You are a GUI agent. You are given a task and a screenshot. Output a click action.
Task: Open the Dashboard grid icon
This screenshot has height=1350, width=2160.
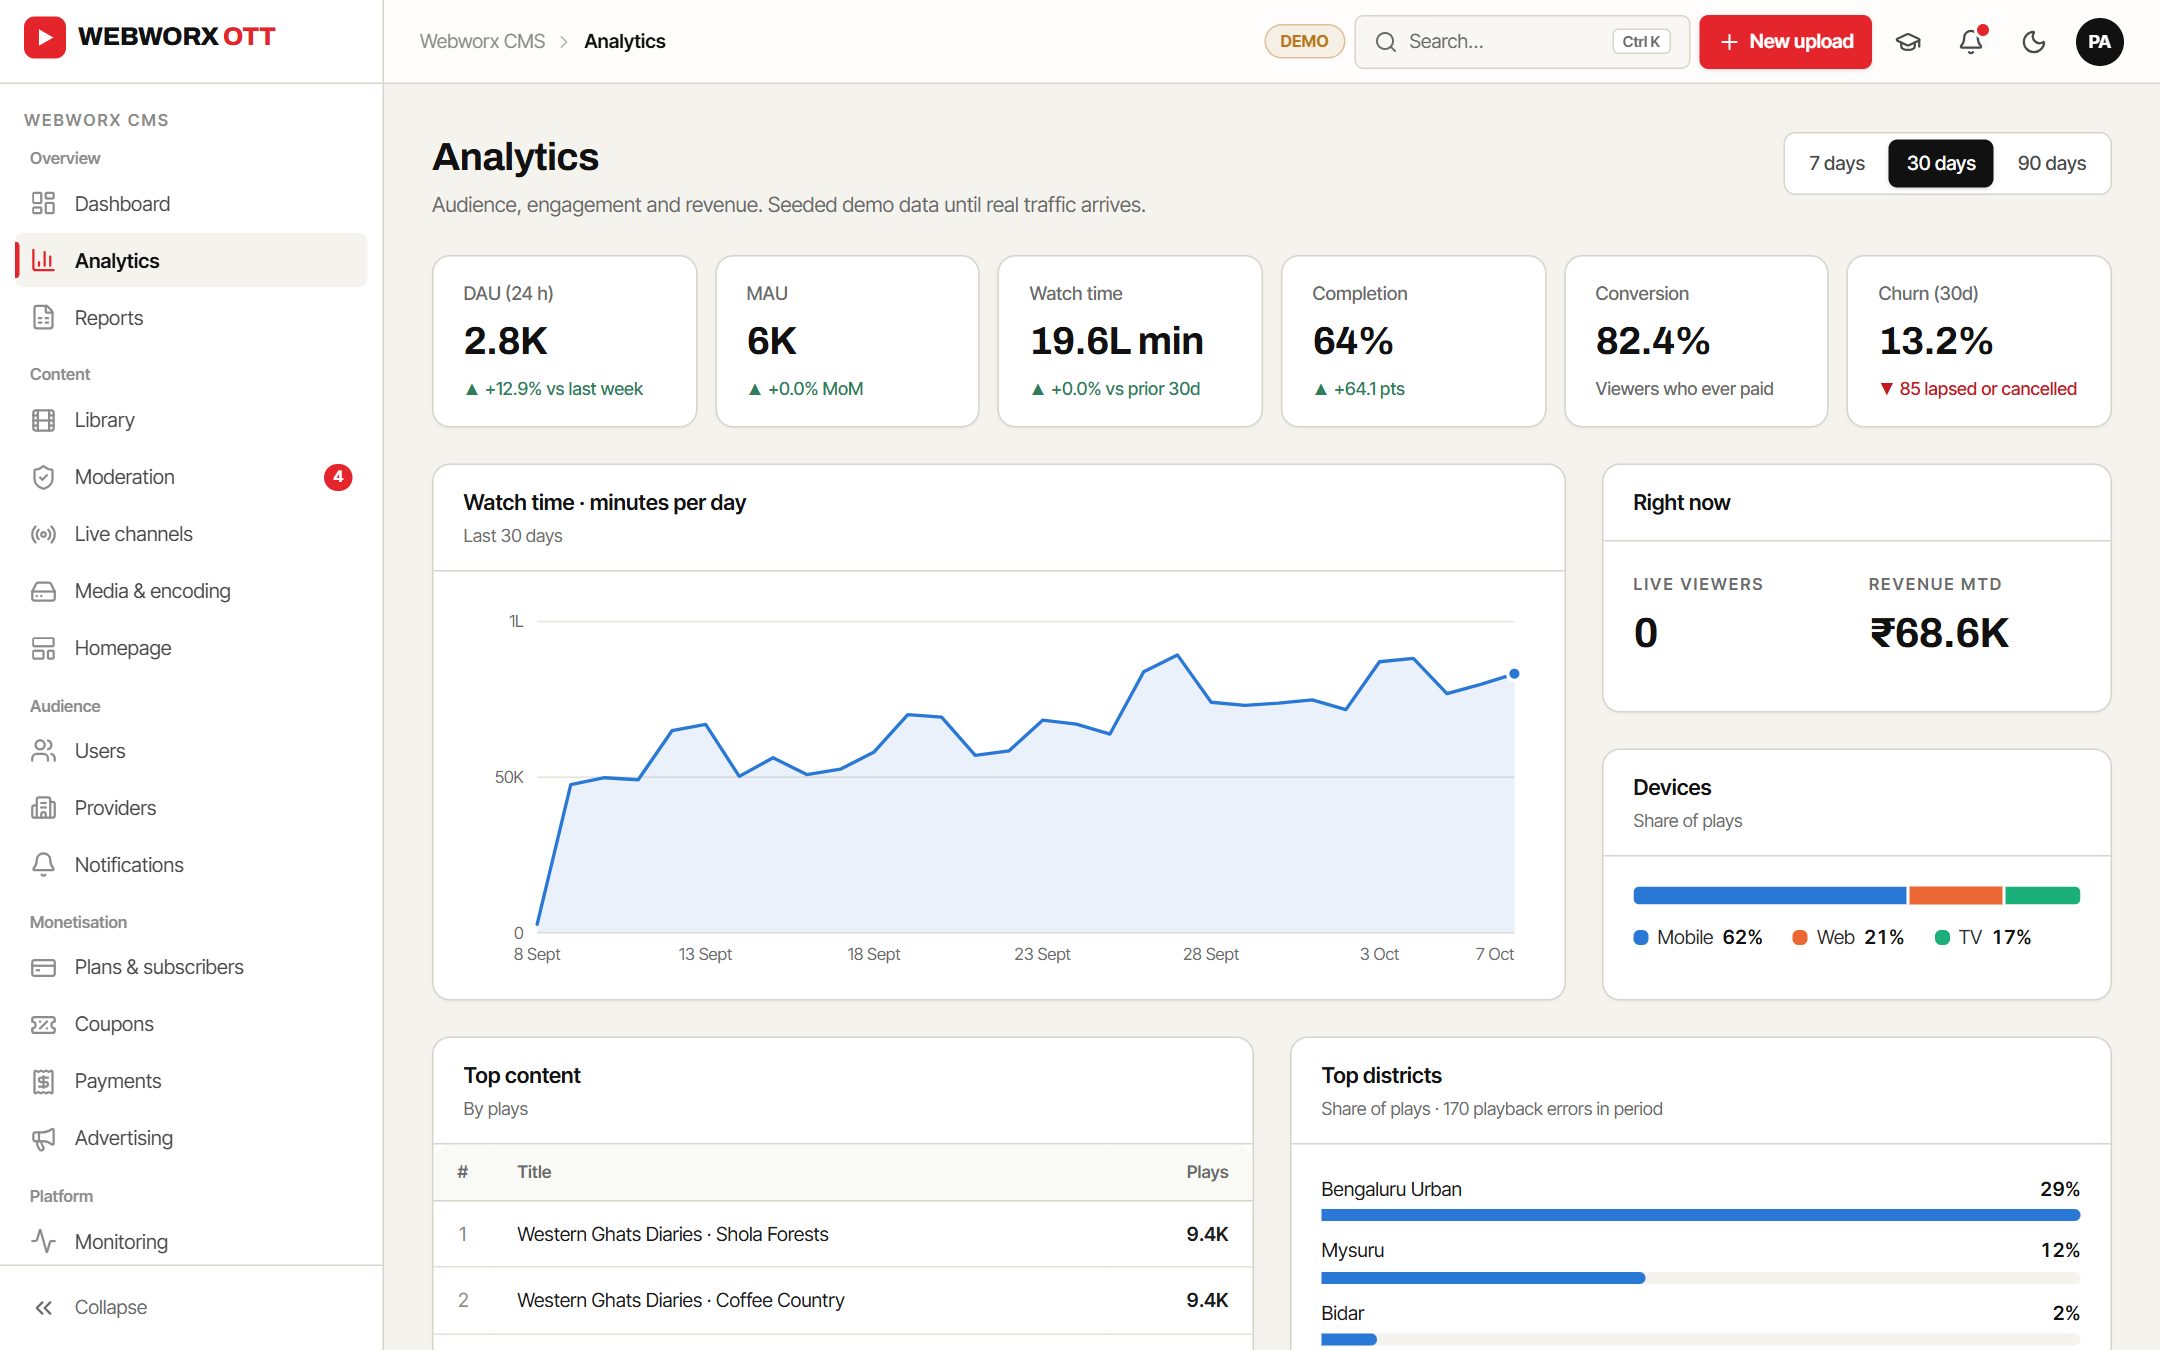(x=43, y=204)
